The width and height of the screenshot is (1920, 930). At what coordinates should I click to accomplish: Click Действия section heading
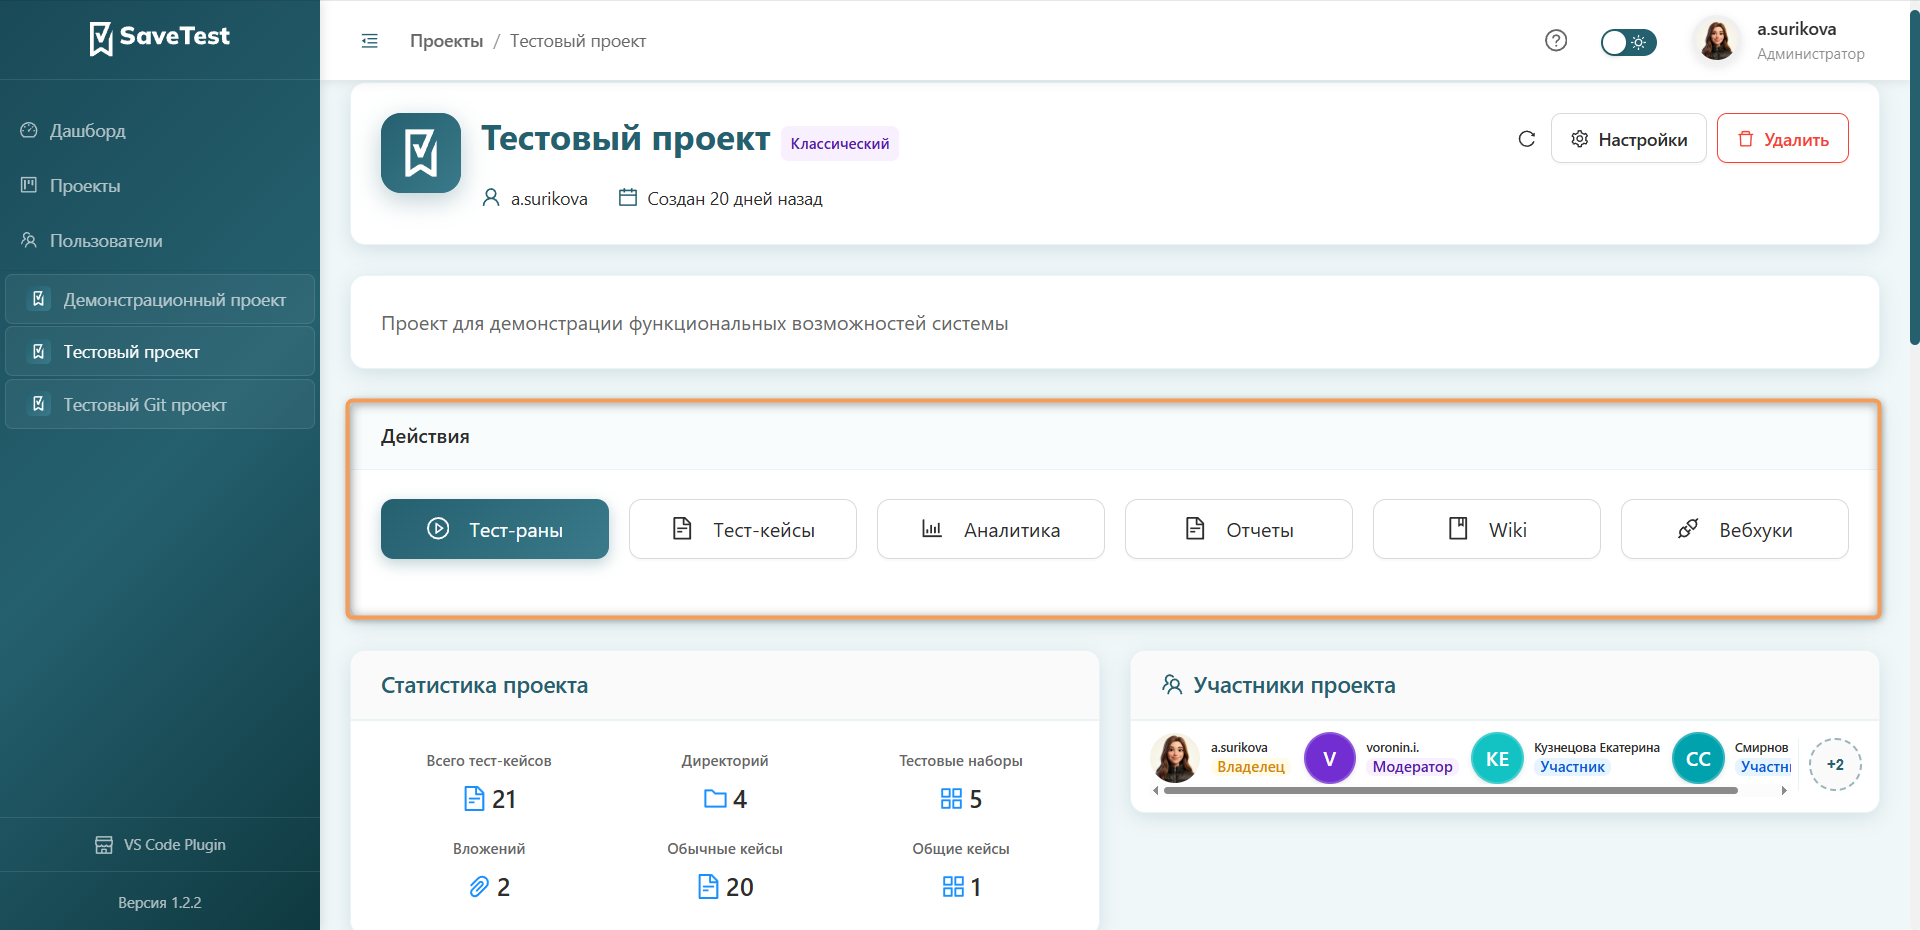click(x=425, y=437)
